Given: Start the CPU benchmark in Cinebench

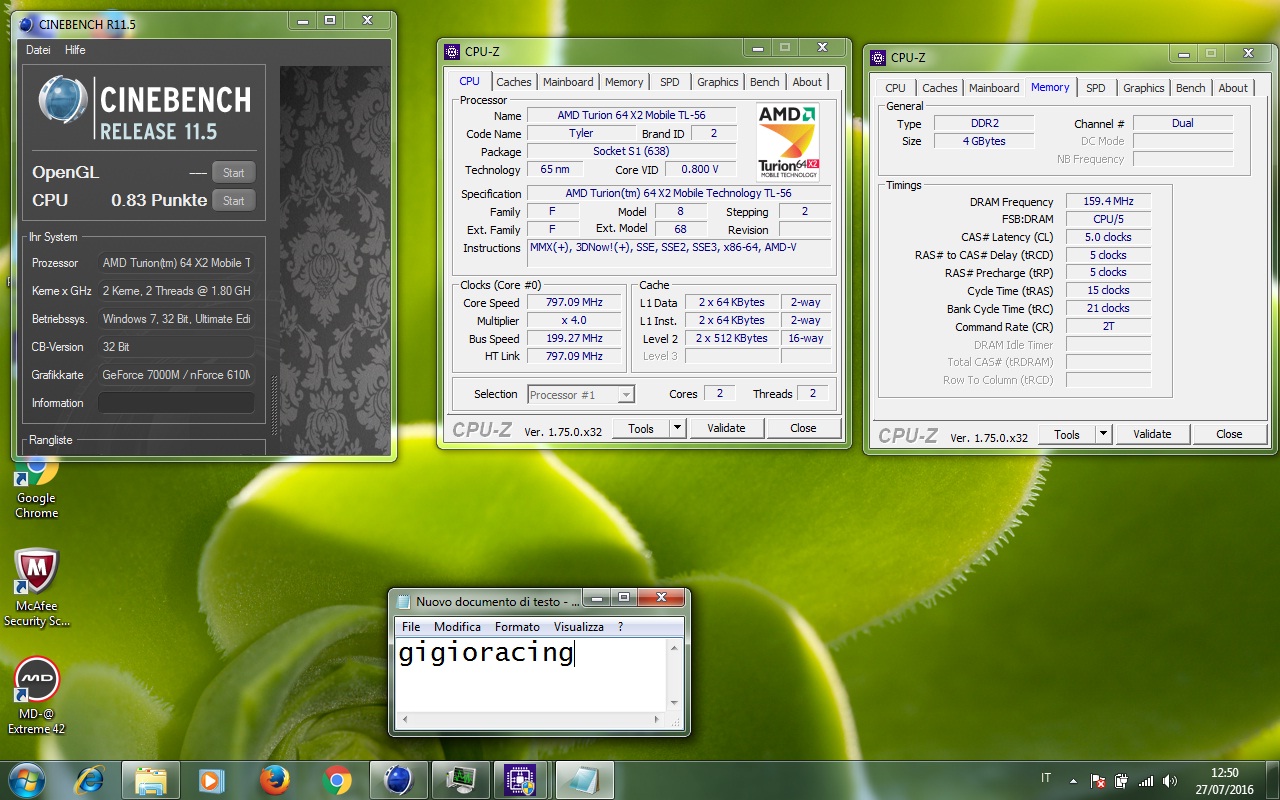Looking at the screenshot, I should (x=234, y=201).
